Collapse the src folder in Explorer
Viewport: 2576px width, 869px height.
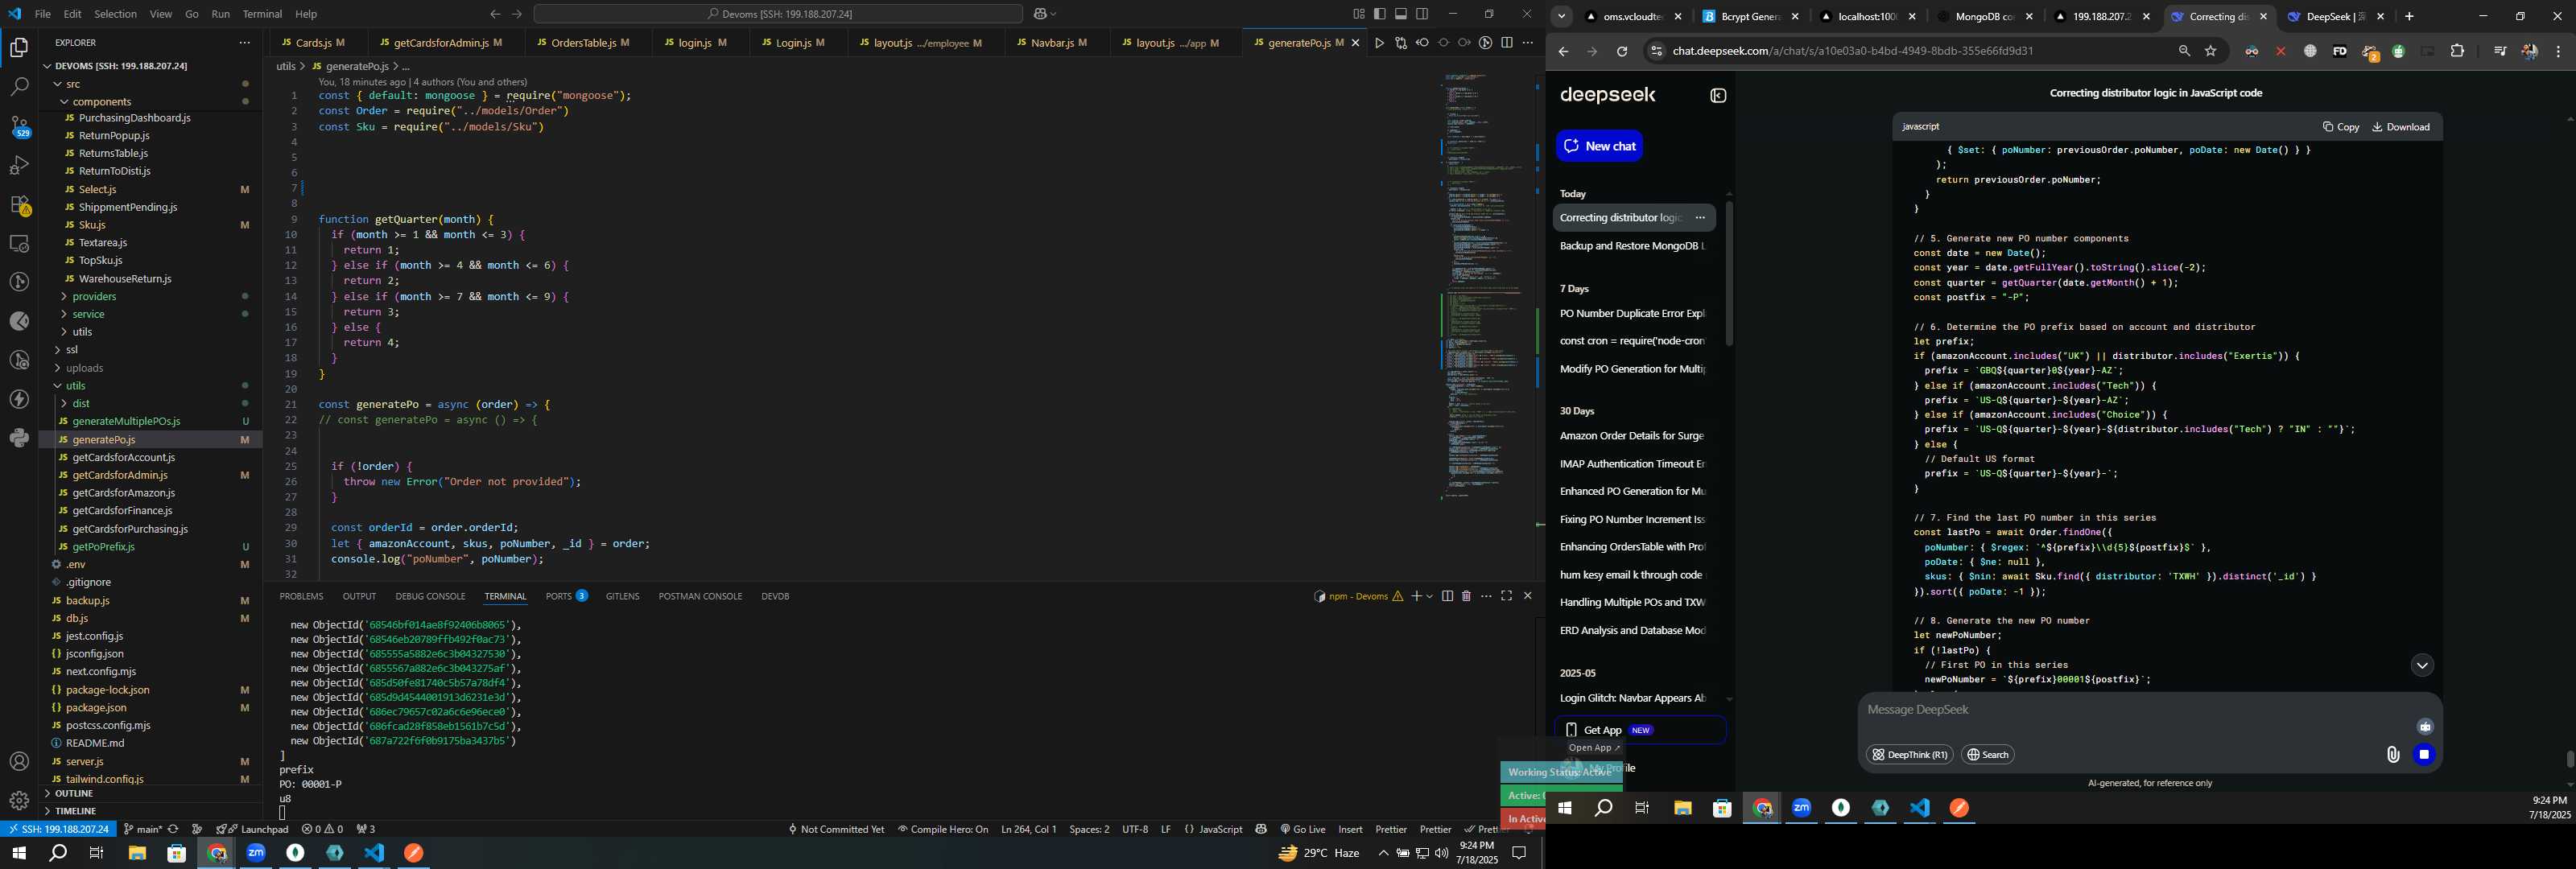point(73,84)
